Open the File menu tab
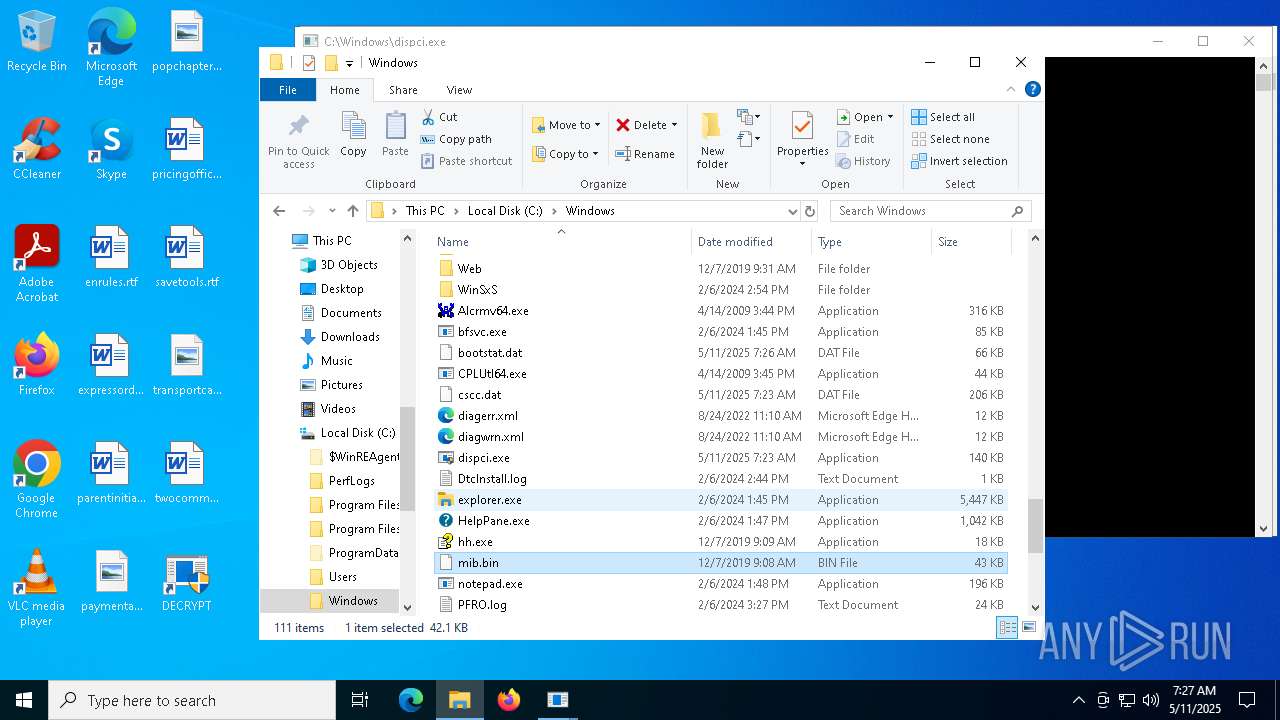This screenshot has width=1280, height=720. [288, 90]
